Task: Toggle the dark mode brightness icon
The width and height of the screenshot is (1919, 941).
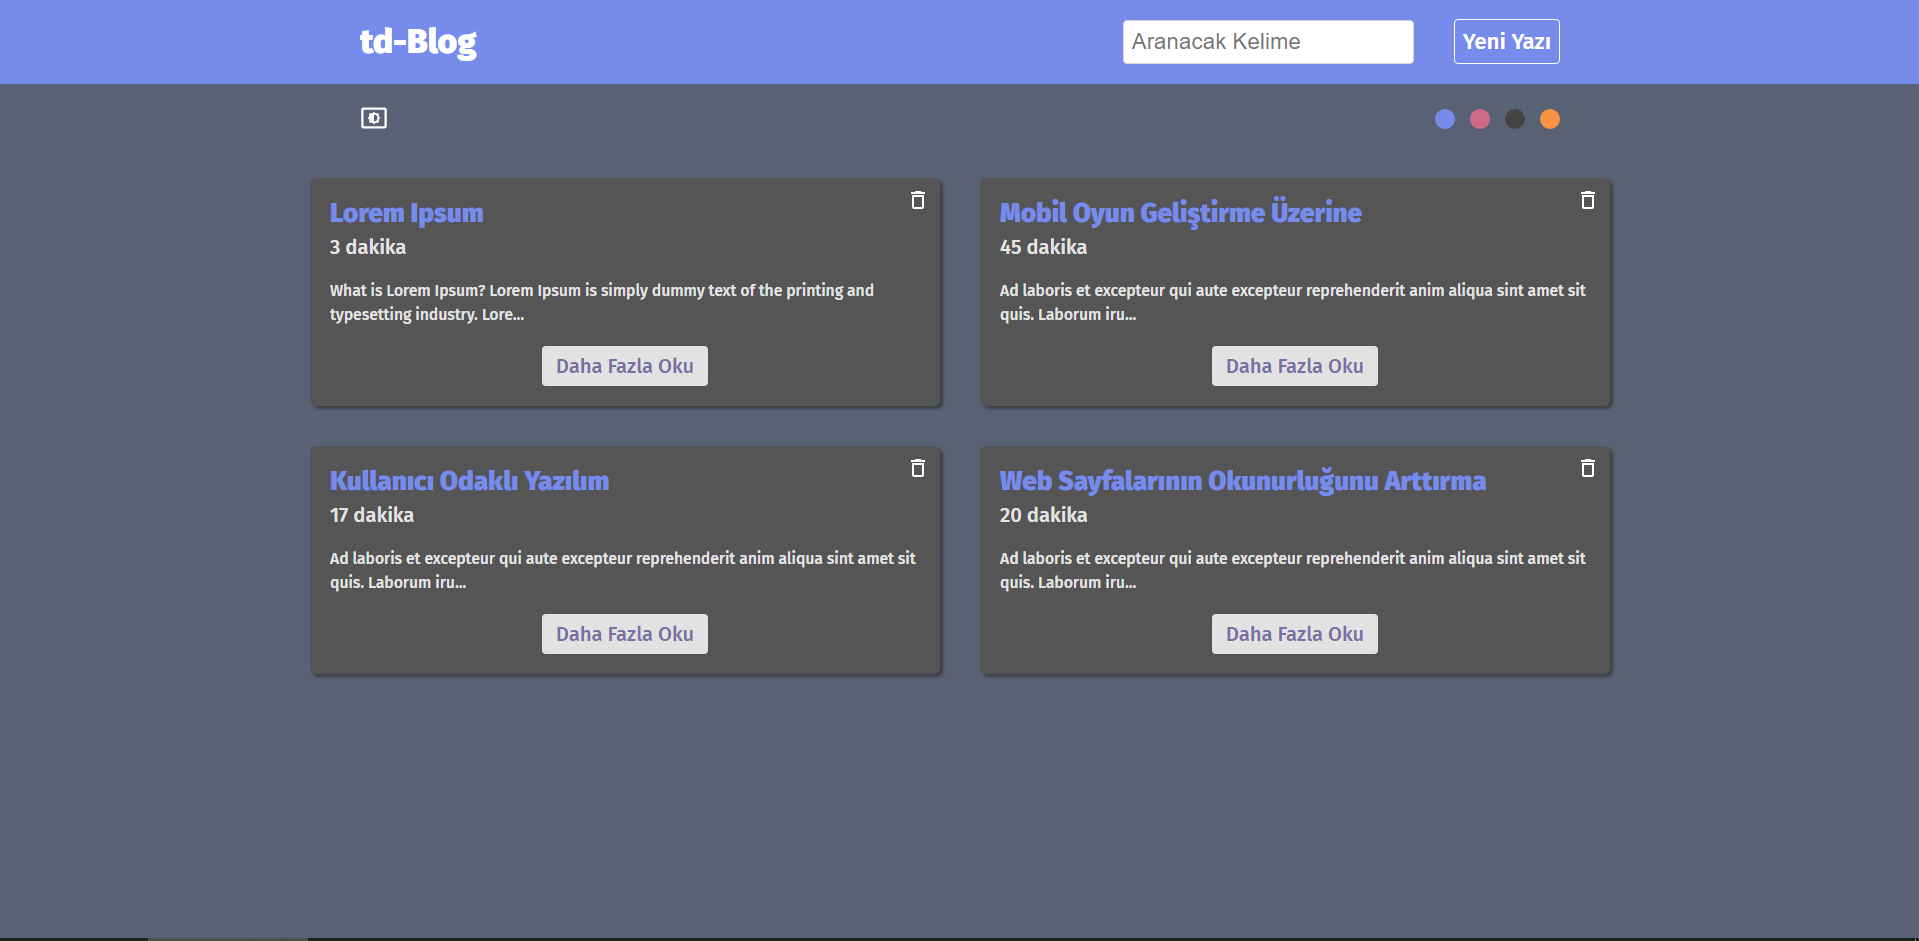Action: click(374, 118)
